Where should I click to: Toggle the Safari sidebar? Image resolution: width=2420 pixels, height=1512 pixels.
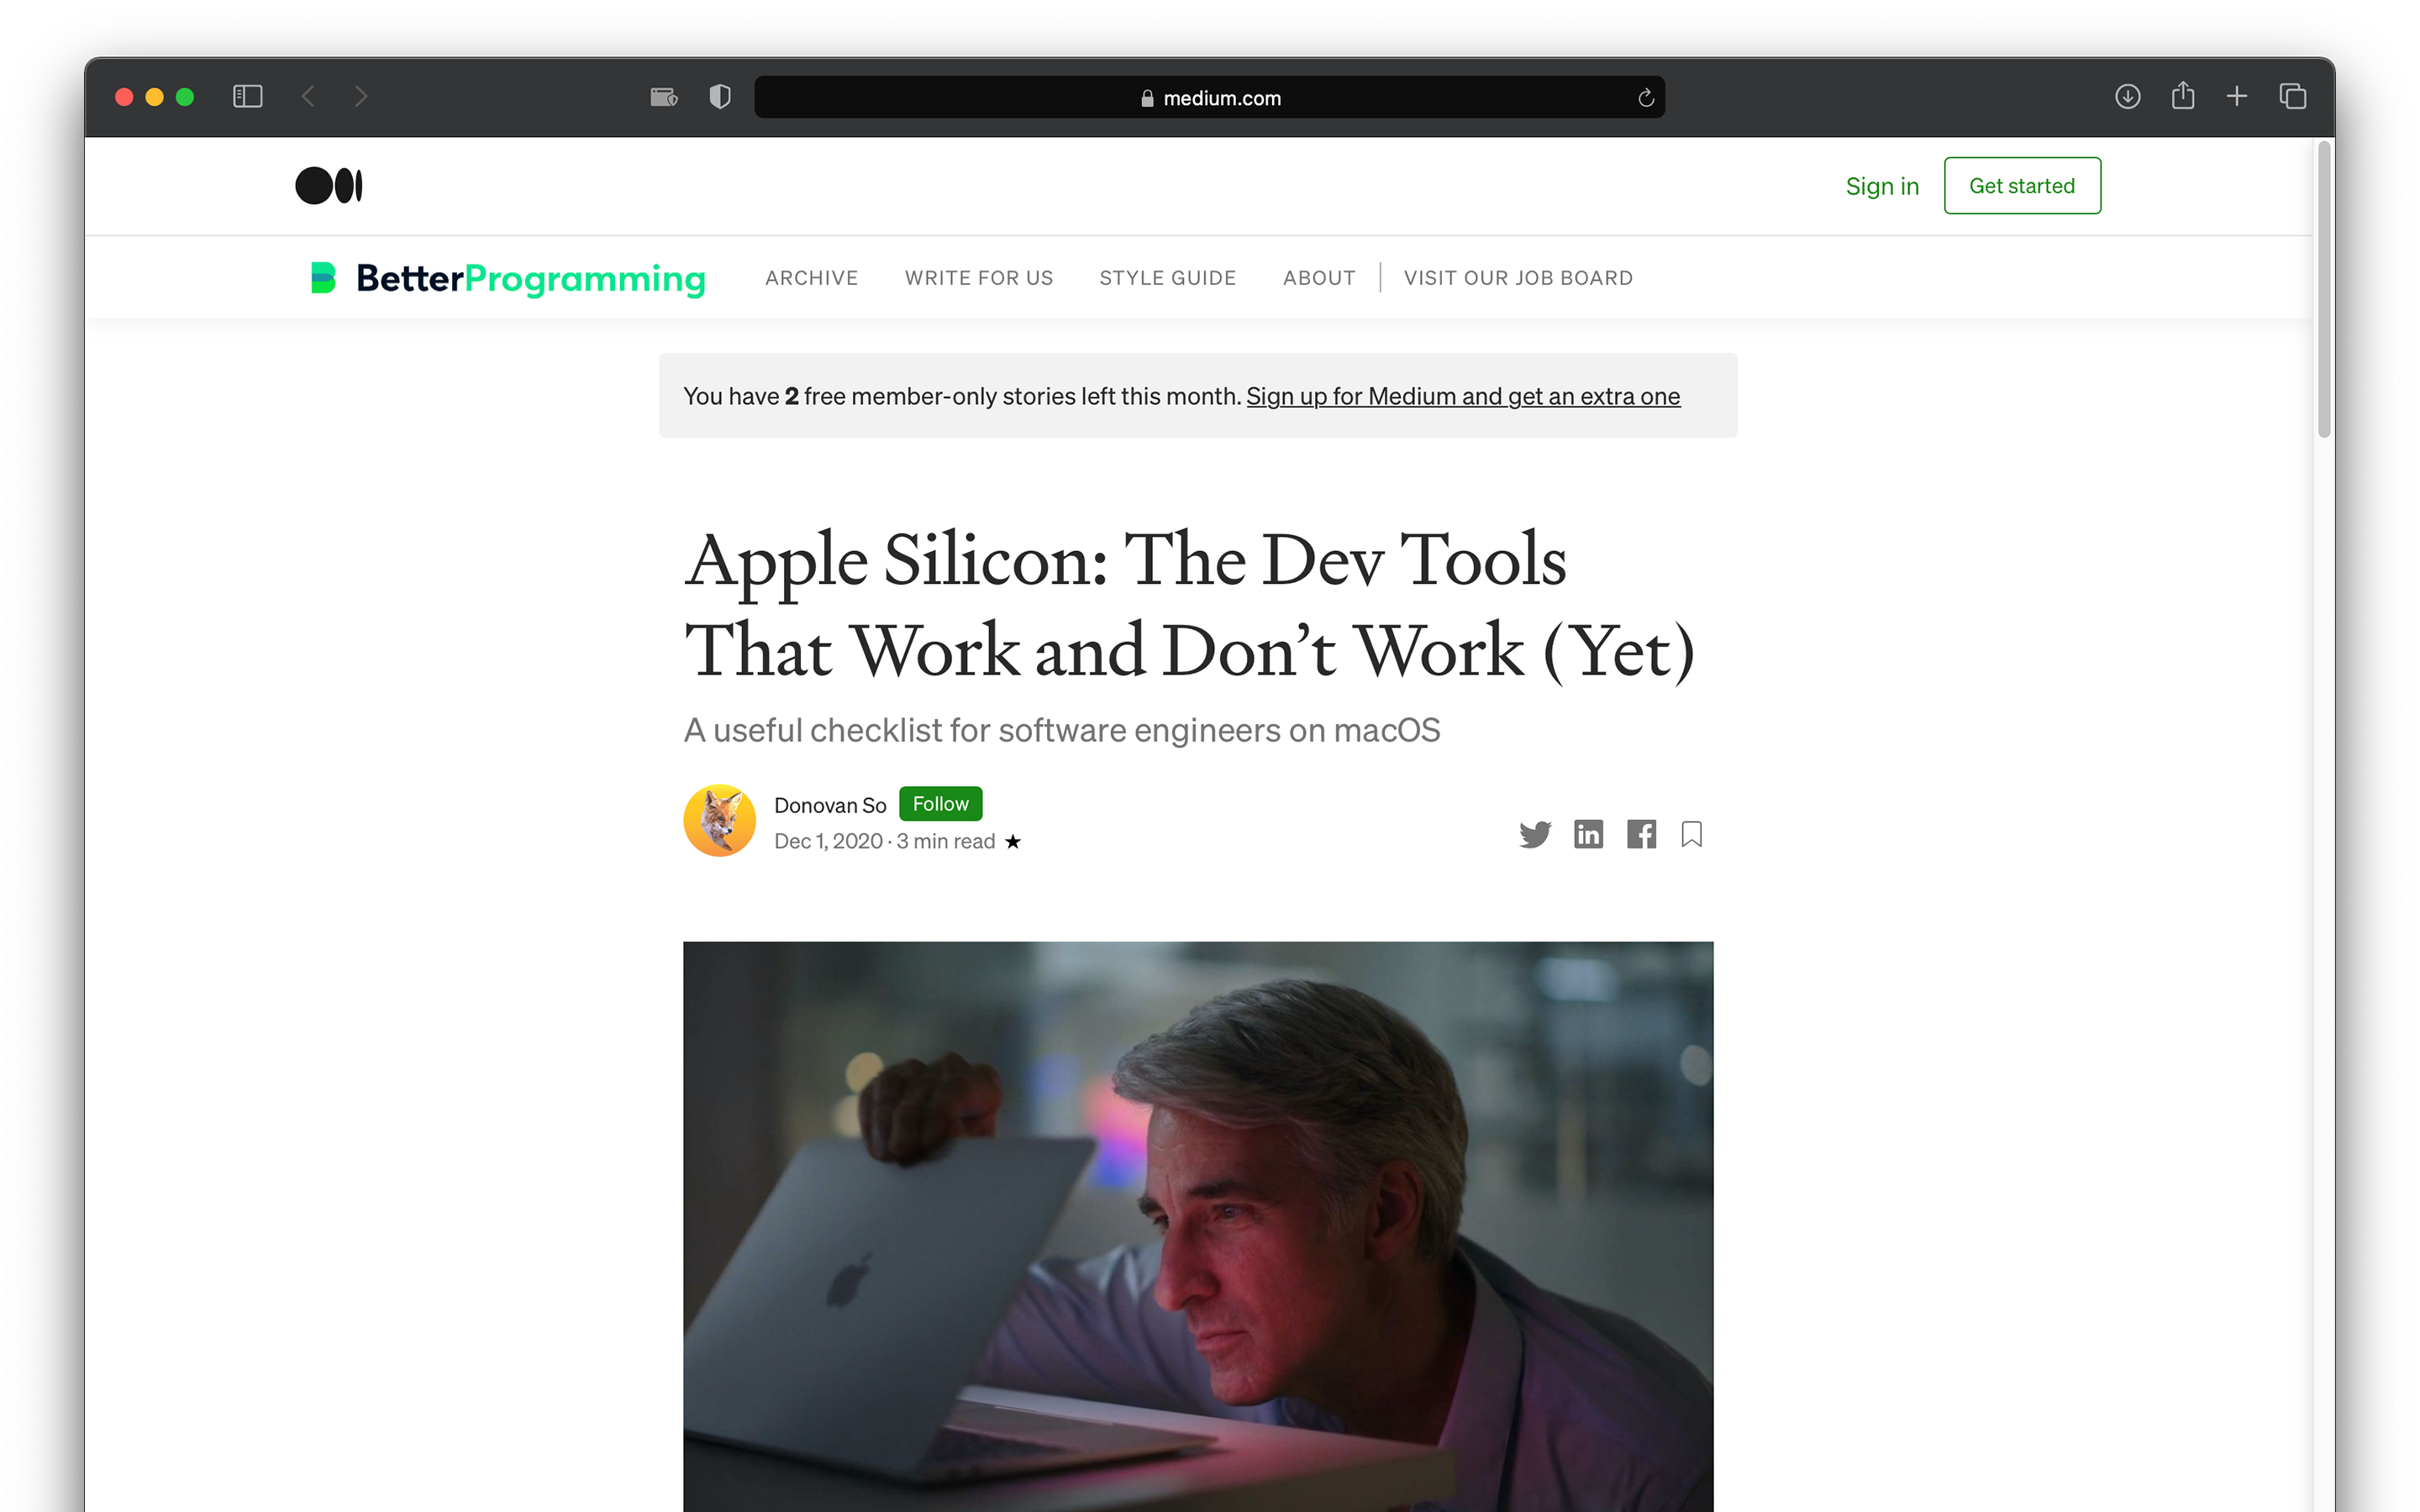point(247,96)
